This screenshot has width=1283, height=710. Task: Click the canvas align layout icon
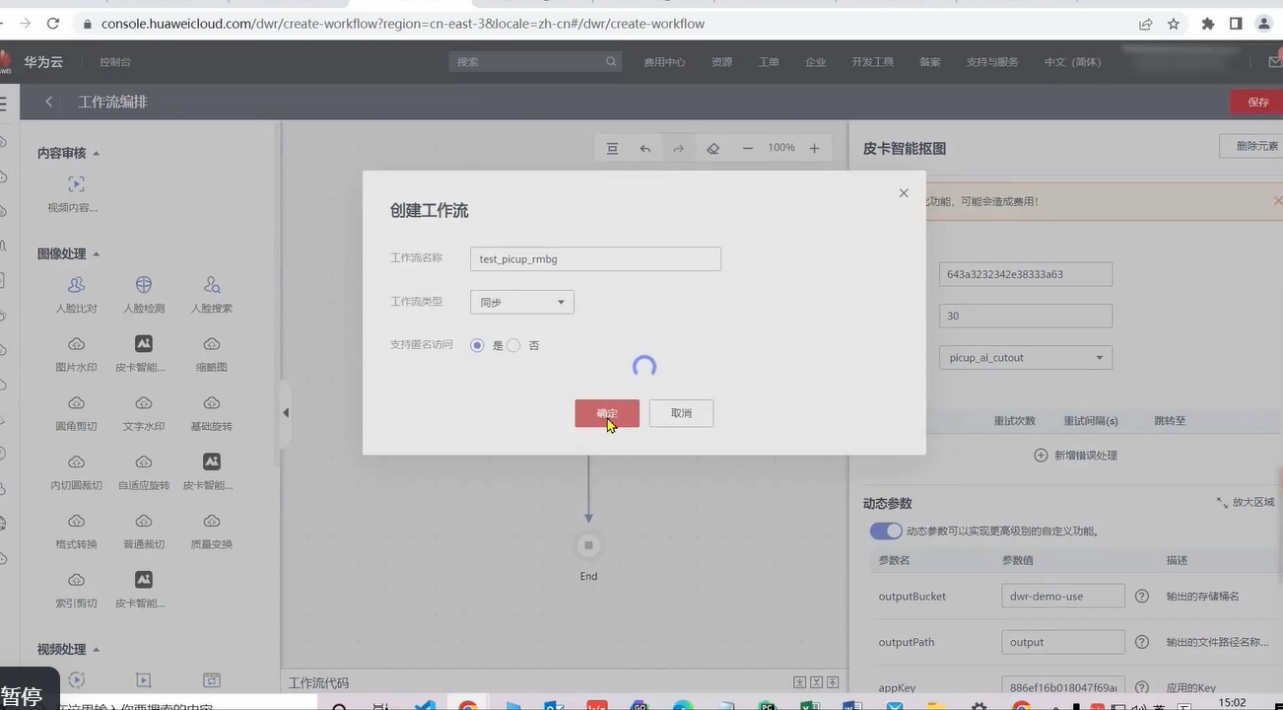pos(612,148)
